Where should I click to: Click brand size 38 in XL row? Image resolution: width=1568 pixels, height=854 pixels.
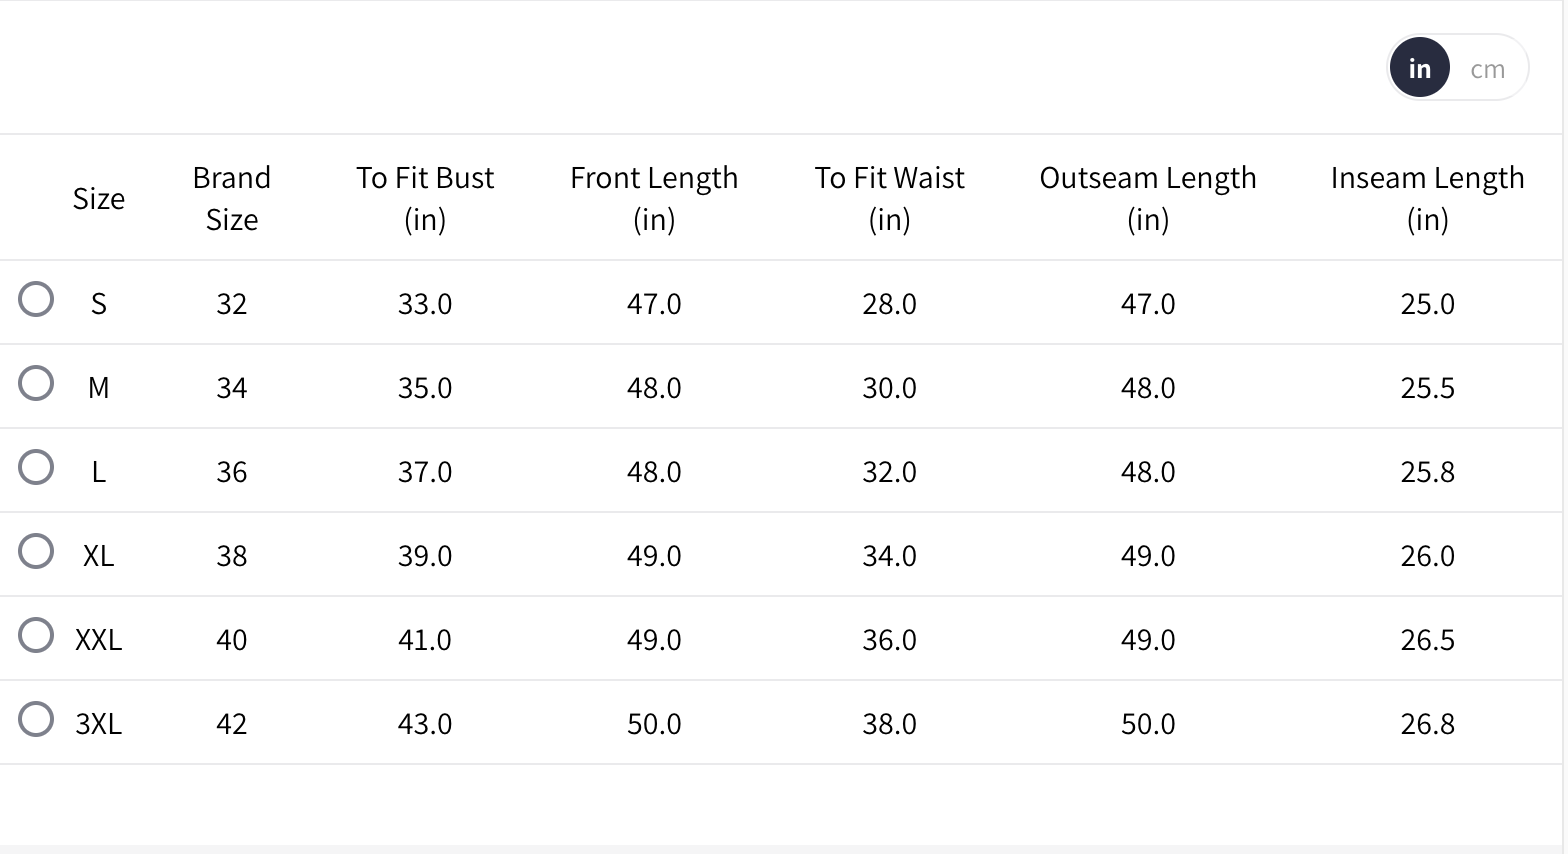(232, 556)
